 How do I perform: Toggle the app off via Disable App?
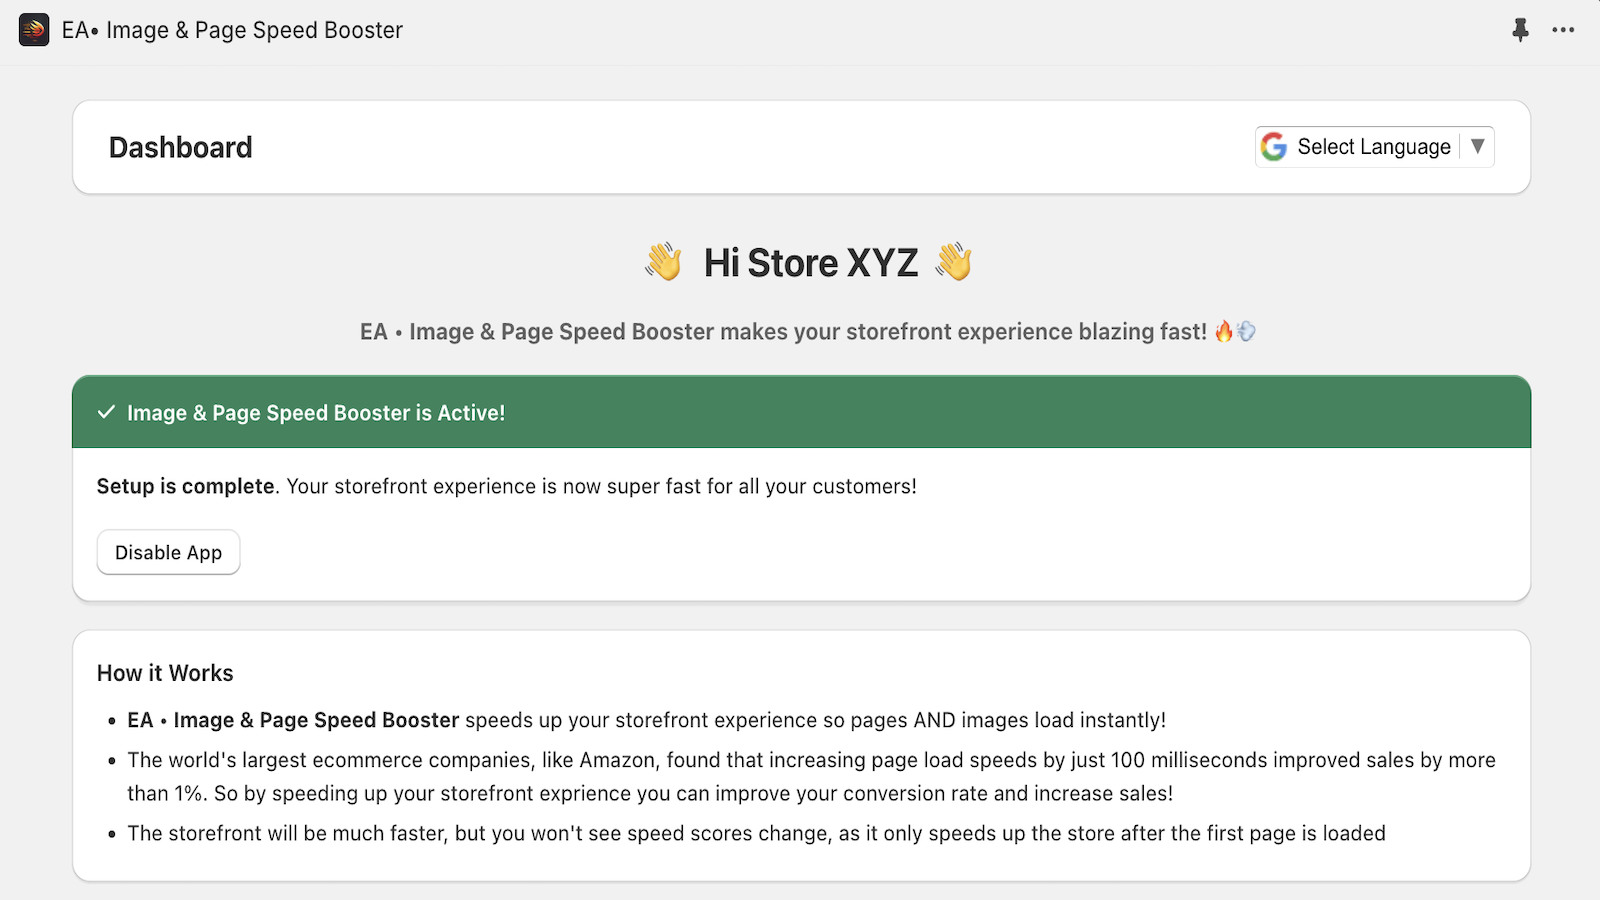point(168,551)
